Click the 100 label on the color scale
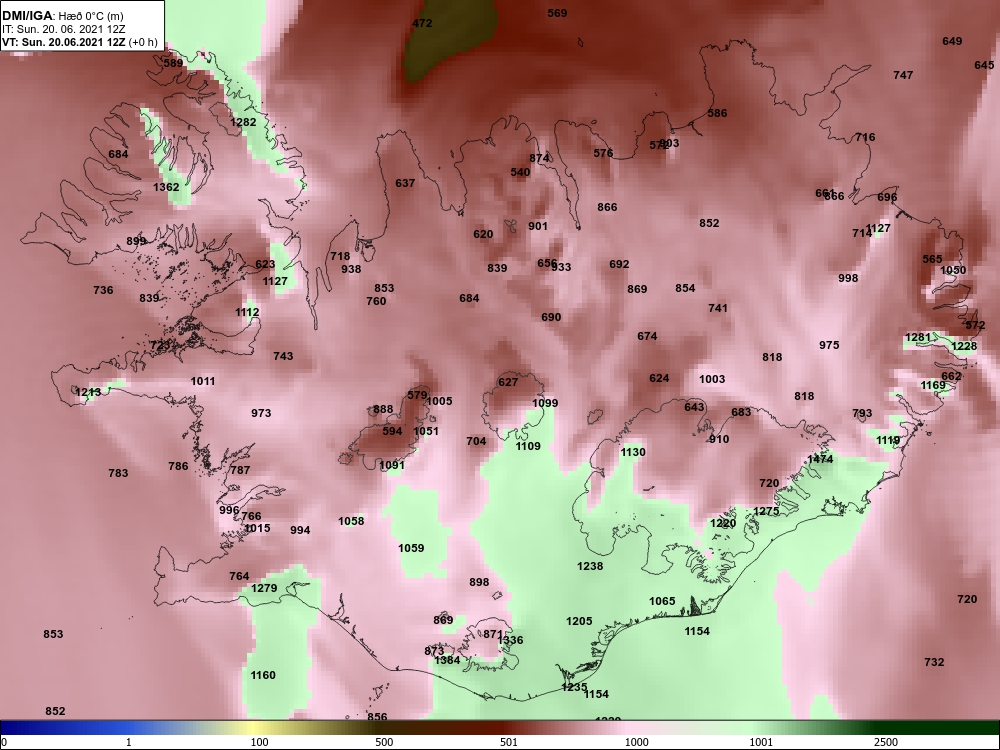 [259, 742]
